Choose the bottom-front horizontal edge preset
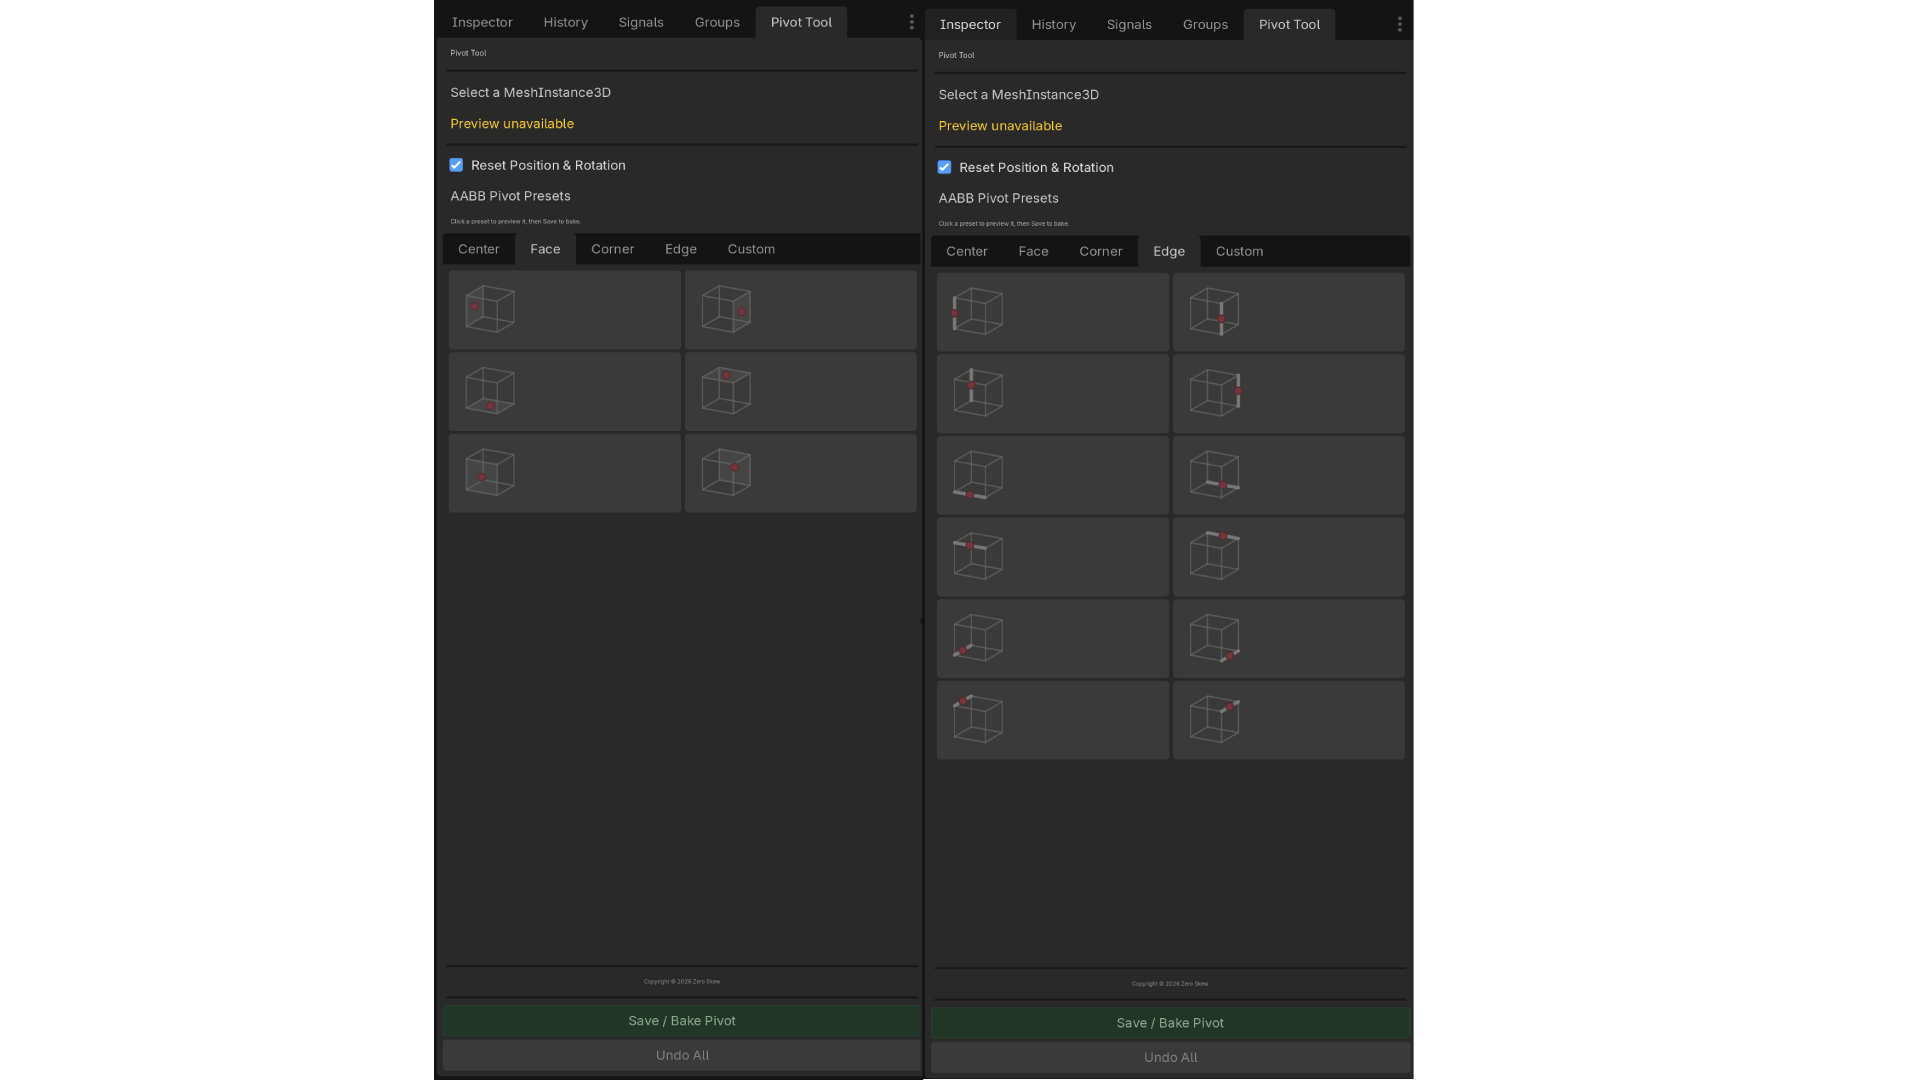 click(1052, 475)
